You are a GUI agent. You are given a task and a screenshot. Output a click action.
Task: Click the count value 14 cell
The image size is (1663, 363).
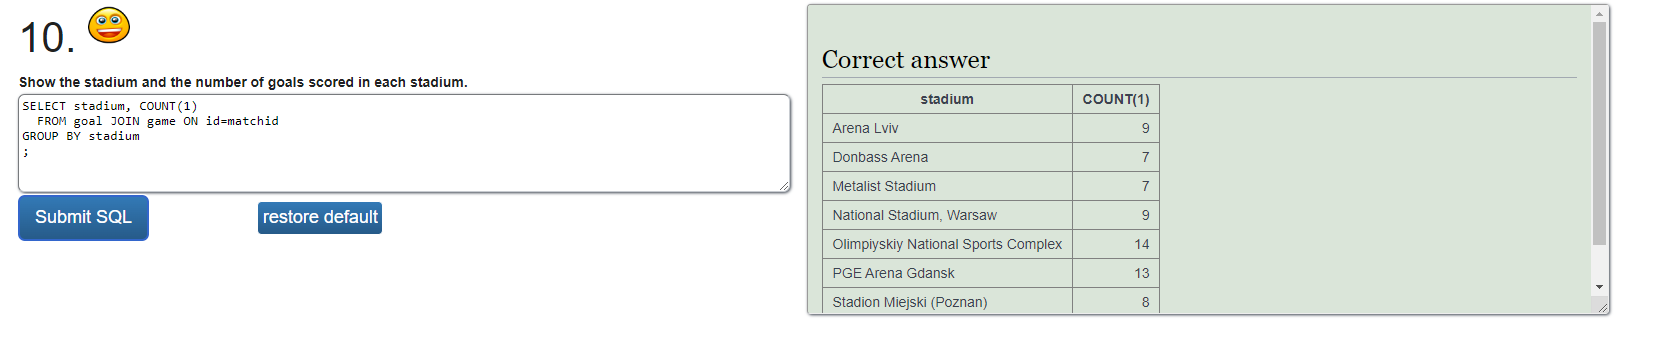click(x=1116, y=244)
